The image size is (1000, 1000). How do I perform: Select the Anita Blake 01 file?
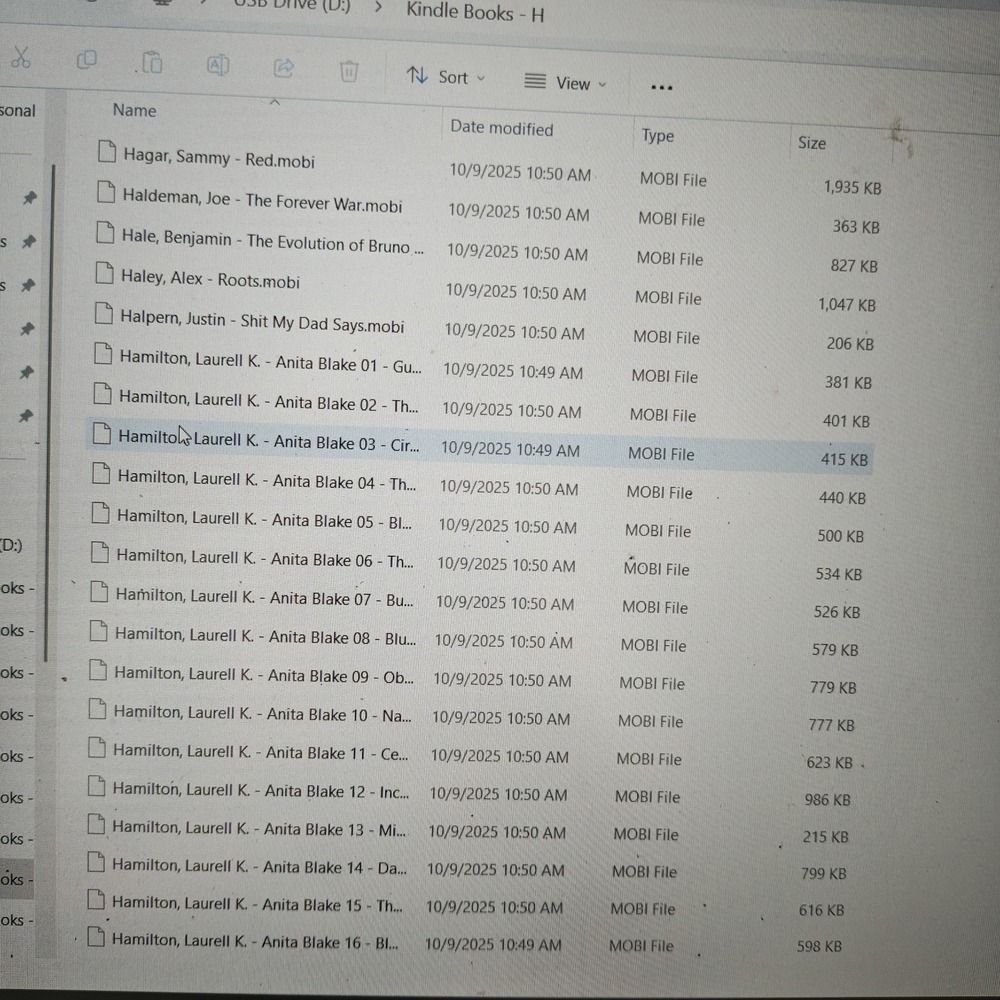[270, 362]
